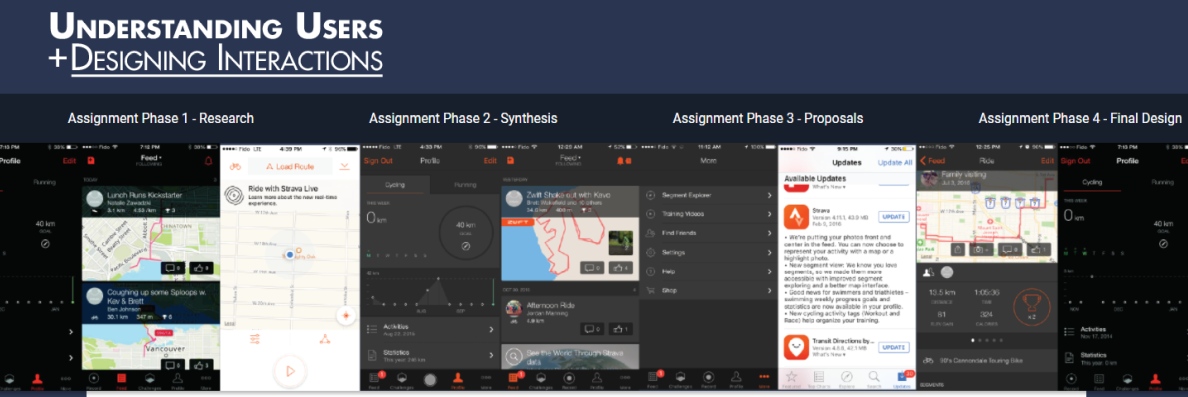
Task: Open Settings in the More menu
Action: point(709,252)
